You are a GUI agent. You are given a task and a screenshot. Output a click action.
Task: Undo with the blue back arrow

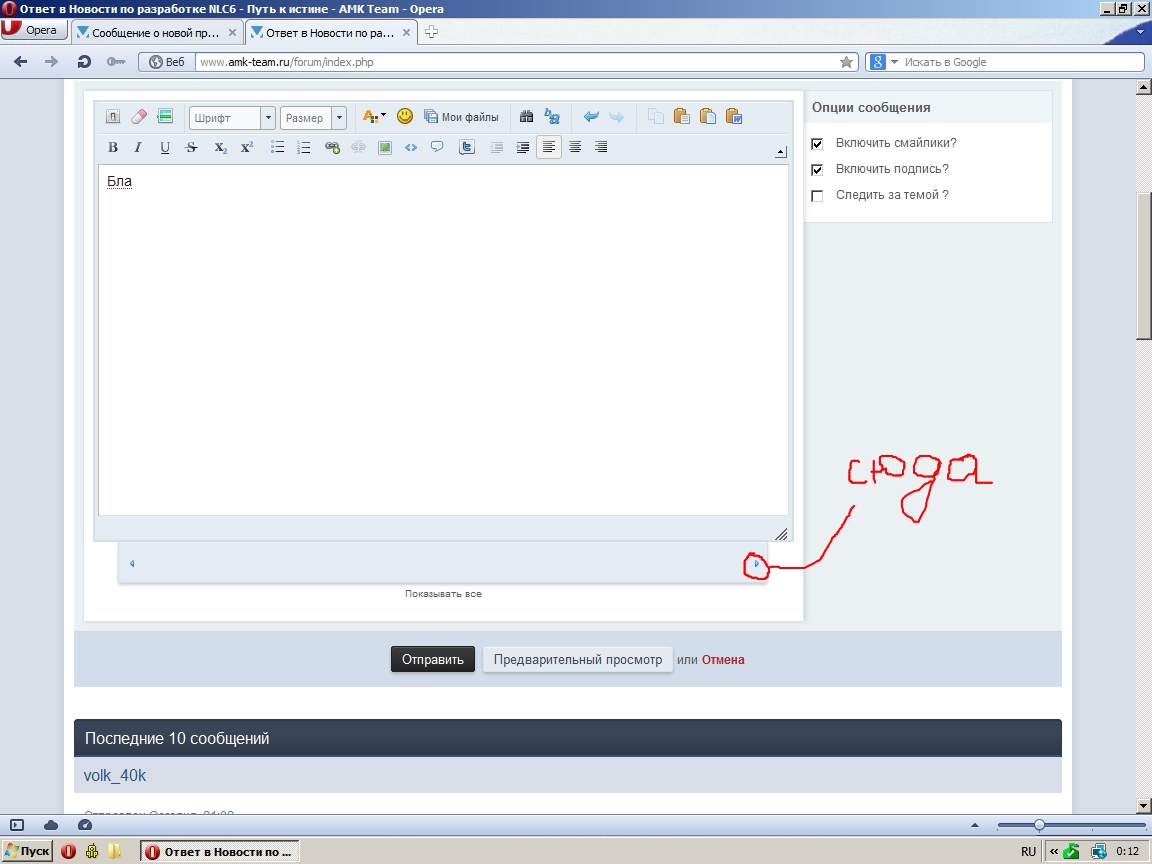click(x=591, y=116)
